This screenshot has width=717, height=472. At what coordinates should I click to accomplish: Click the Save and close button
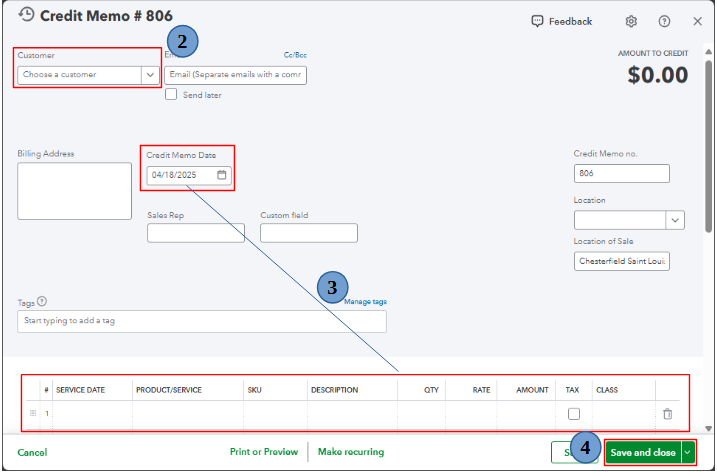coord(643,452)
